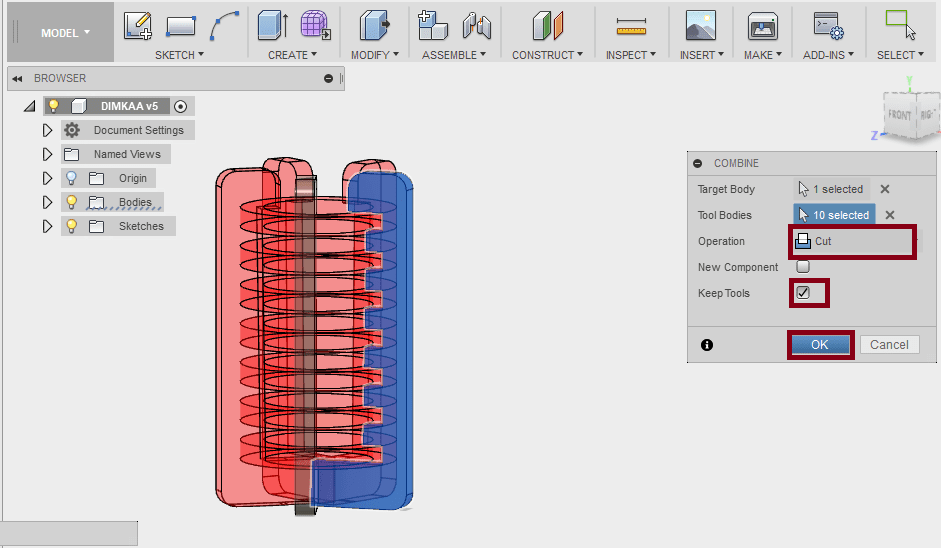Click the Extrude tool icon

273,26
